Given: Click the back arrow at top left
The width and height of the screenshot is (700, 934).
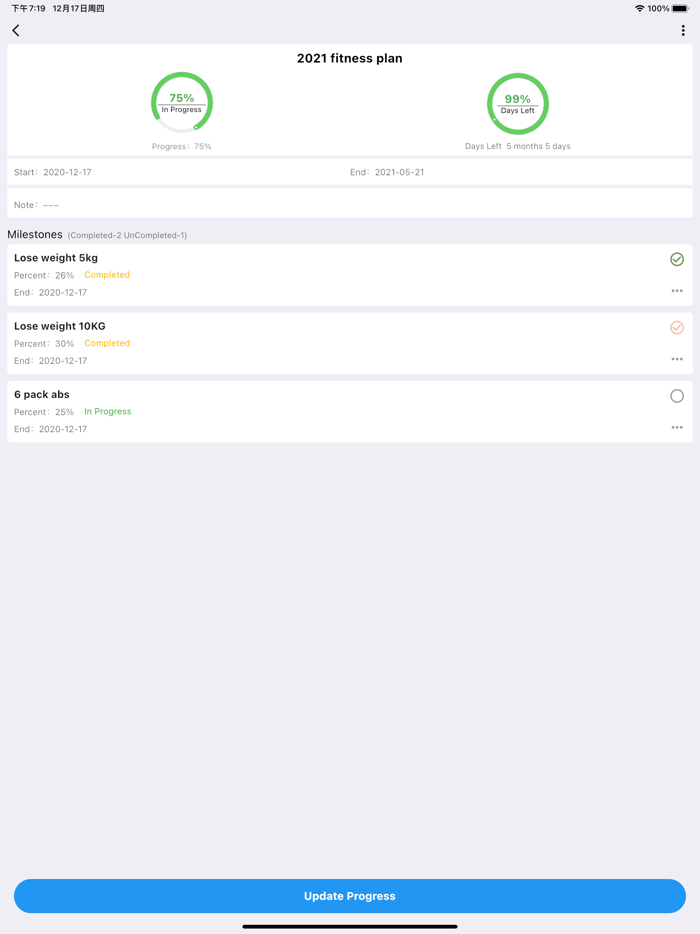Looking at the screenshot, I should click(x=15, y=30).
